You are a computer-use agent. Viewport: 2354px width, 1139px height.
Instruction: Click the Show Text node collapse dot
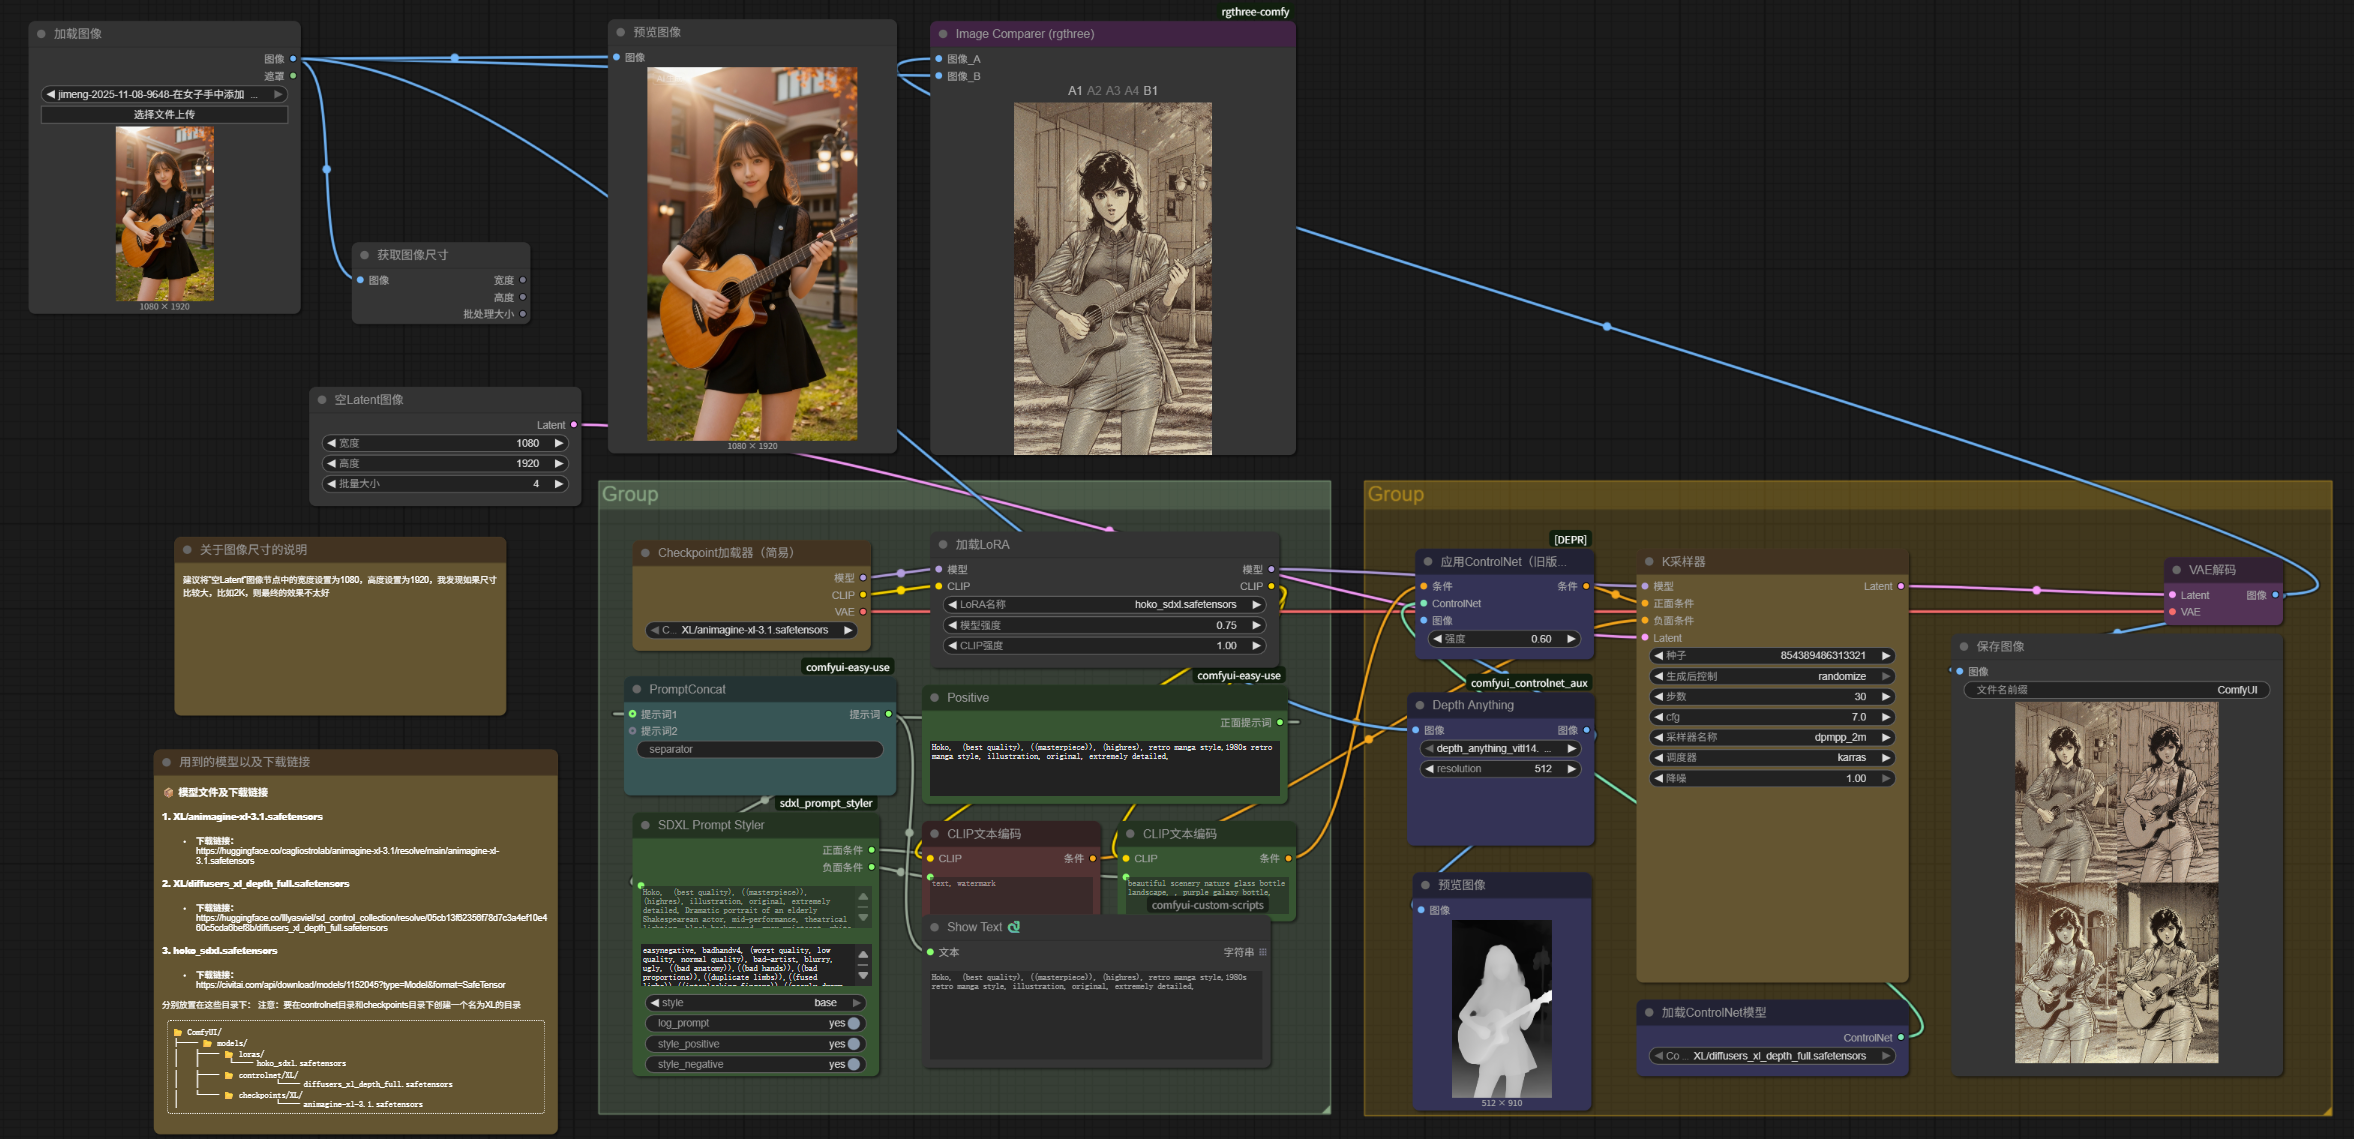pos(935,927)
